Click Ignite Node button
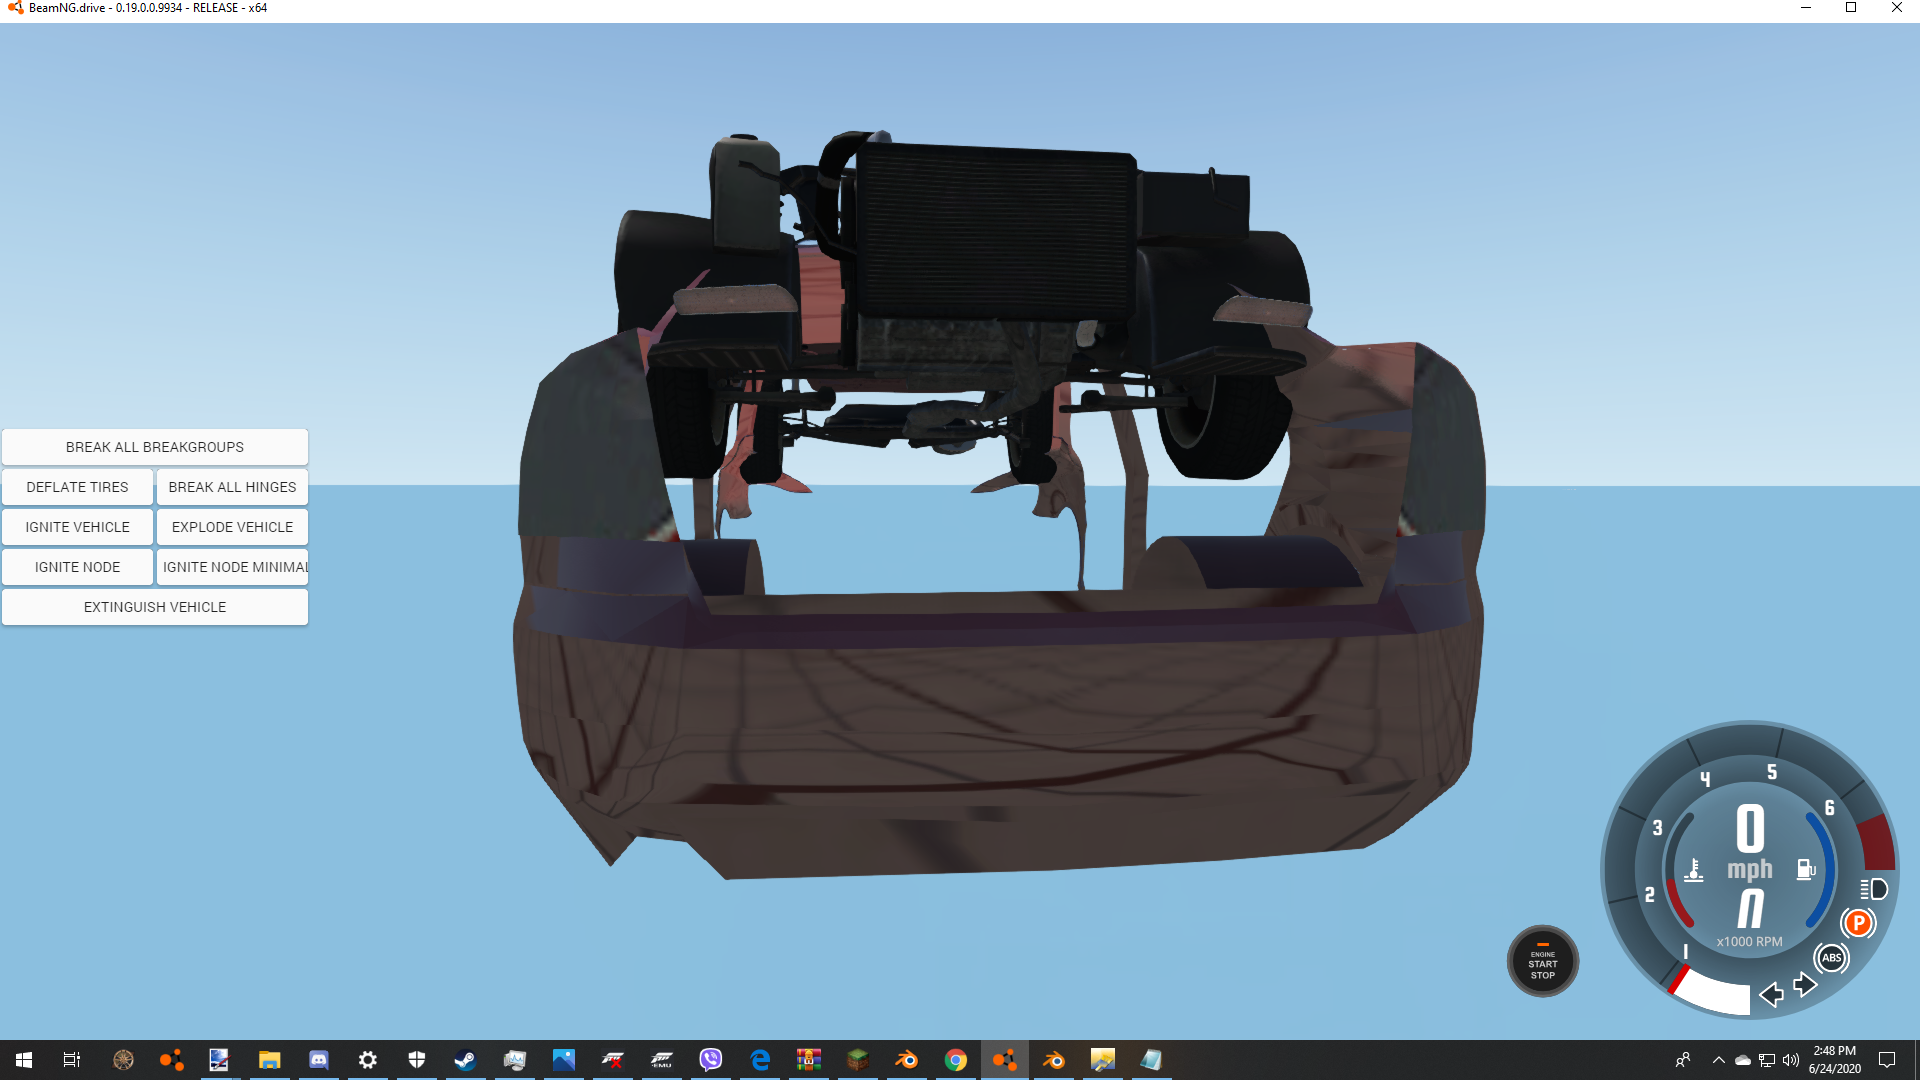Screen dimensions: 1920x1080 pyautogui.click(x=77, y=567)
